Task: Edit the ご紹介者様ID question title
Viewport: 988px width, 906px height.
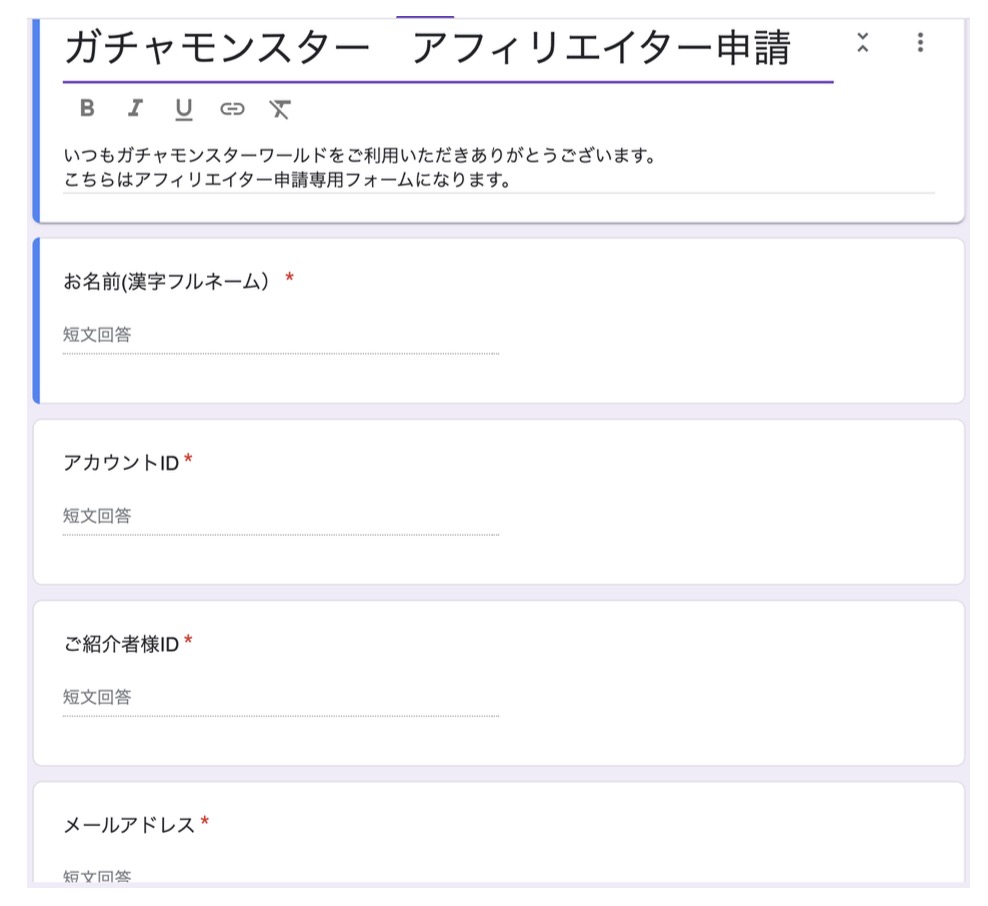Action: (120, 645)
